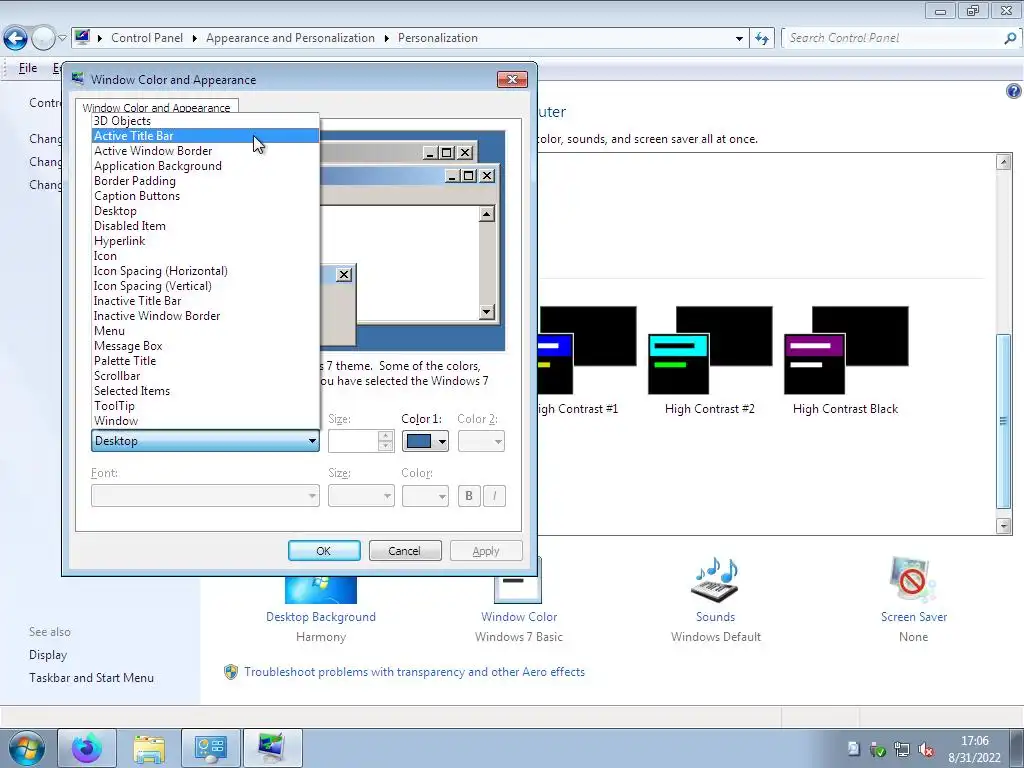The height and width of the screenshot is (768, 1024).
Task: Click the OK button
Action: 324,551
